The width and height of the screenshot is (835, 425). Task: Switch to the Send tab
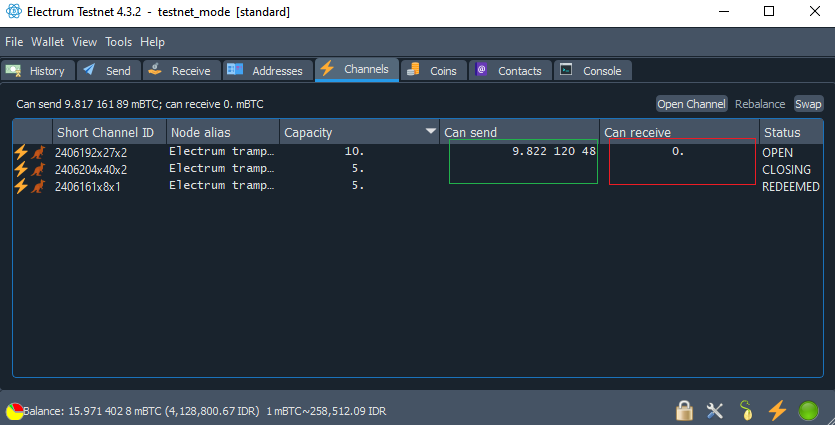coord(109,70)
